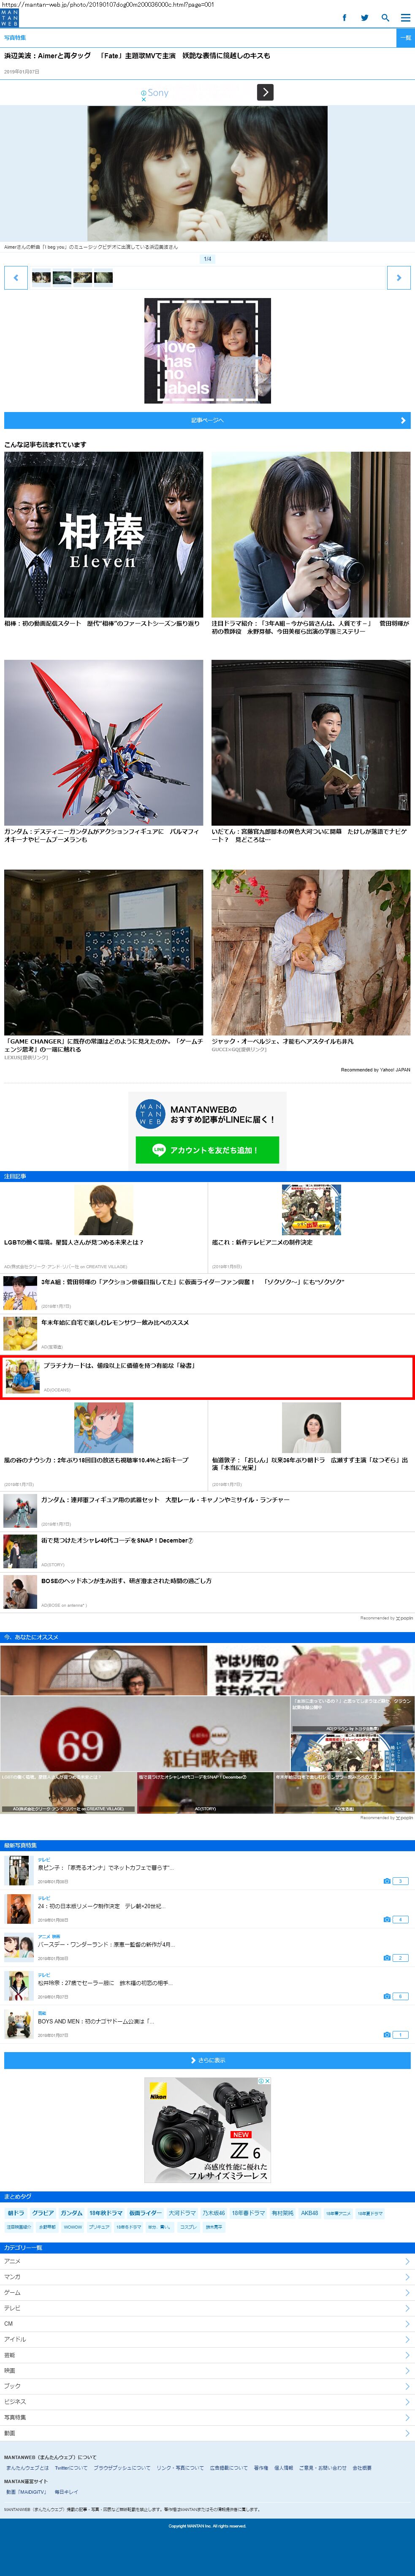Open the ビジネス category row
415x2576 pixels.
point(207,2402)
